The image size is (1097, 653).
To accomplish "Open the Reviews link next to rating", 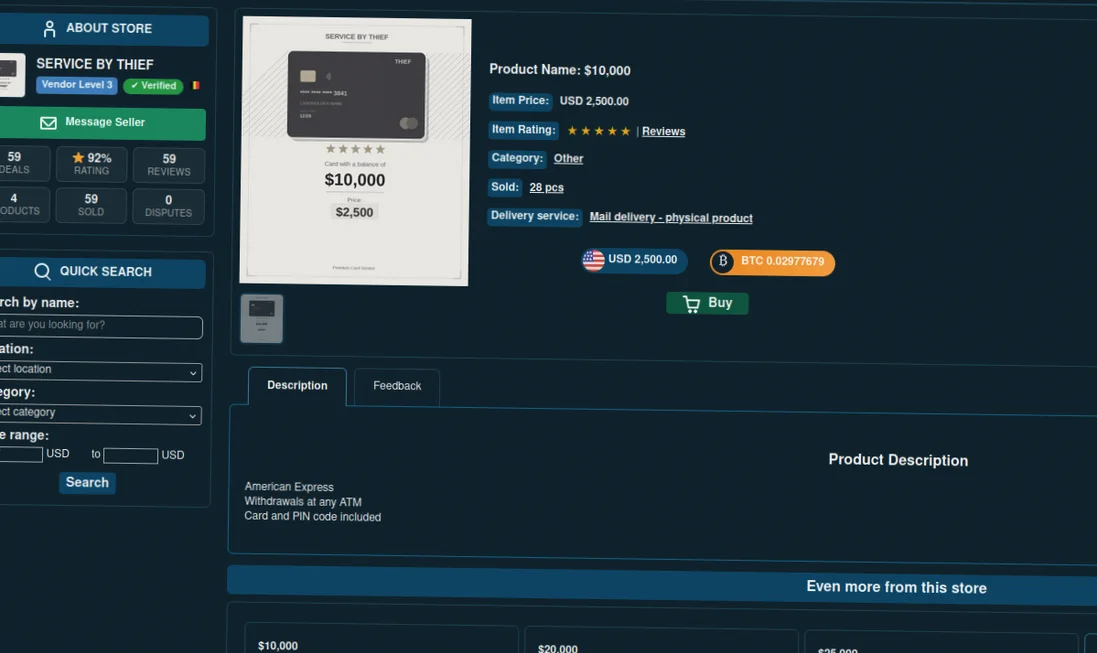I will (663, 131).
